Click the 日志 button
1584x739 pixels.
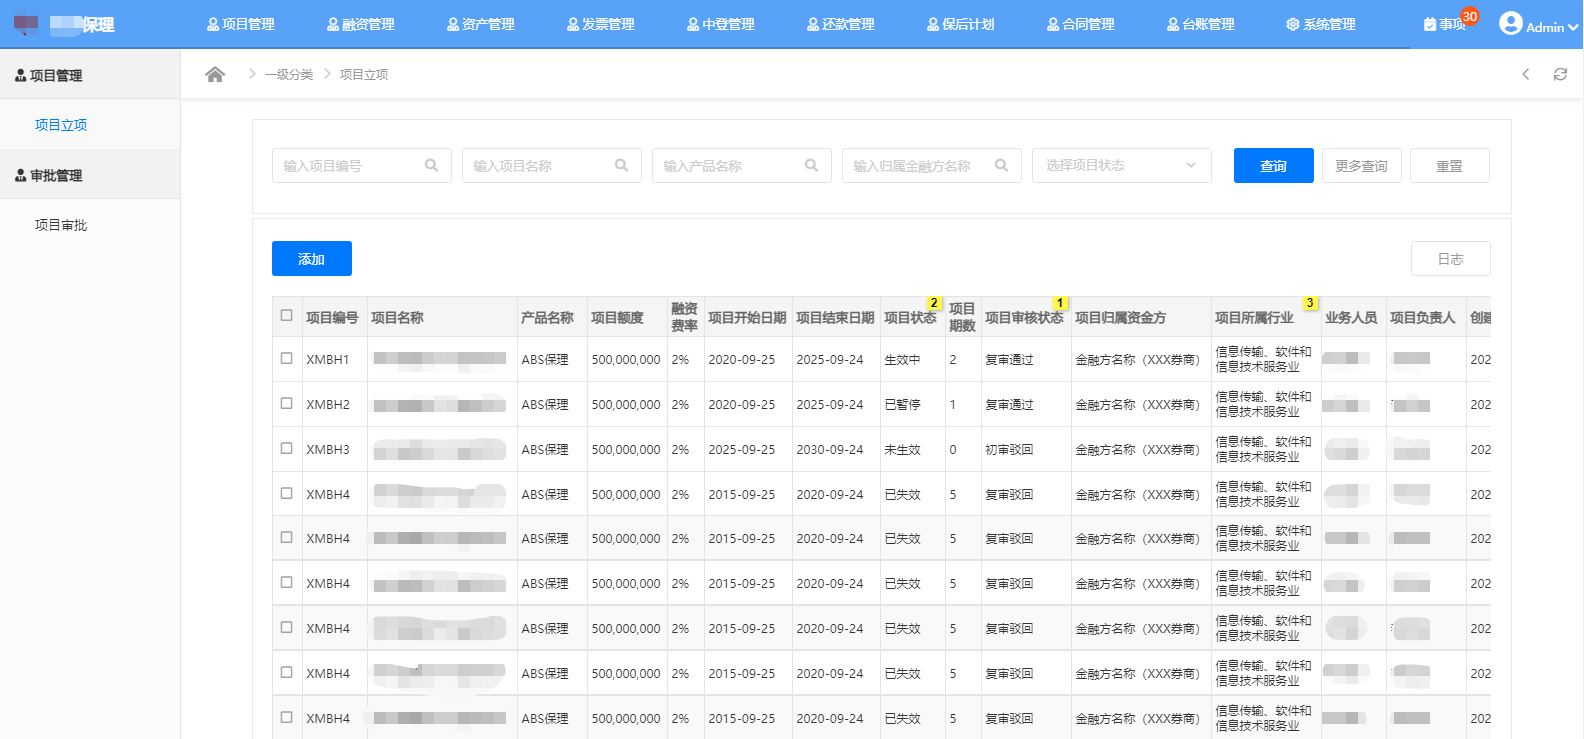coord(1451,259)
